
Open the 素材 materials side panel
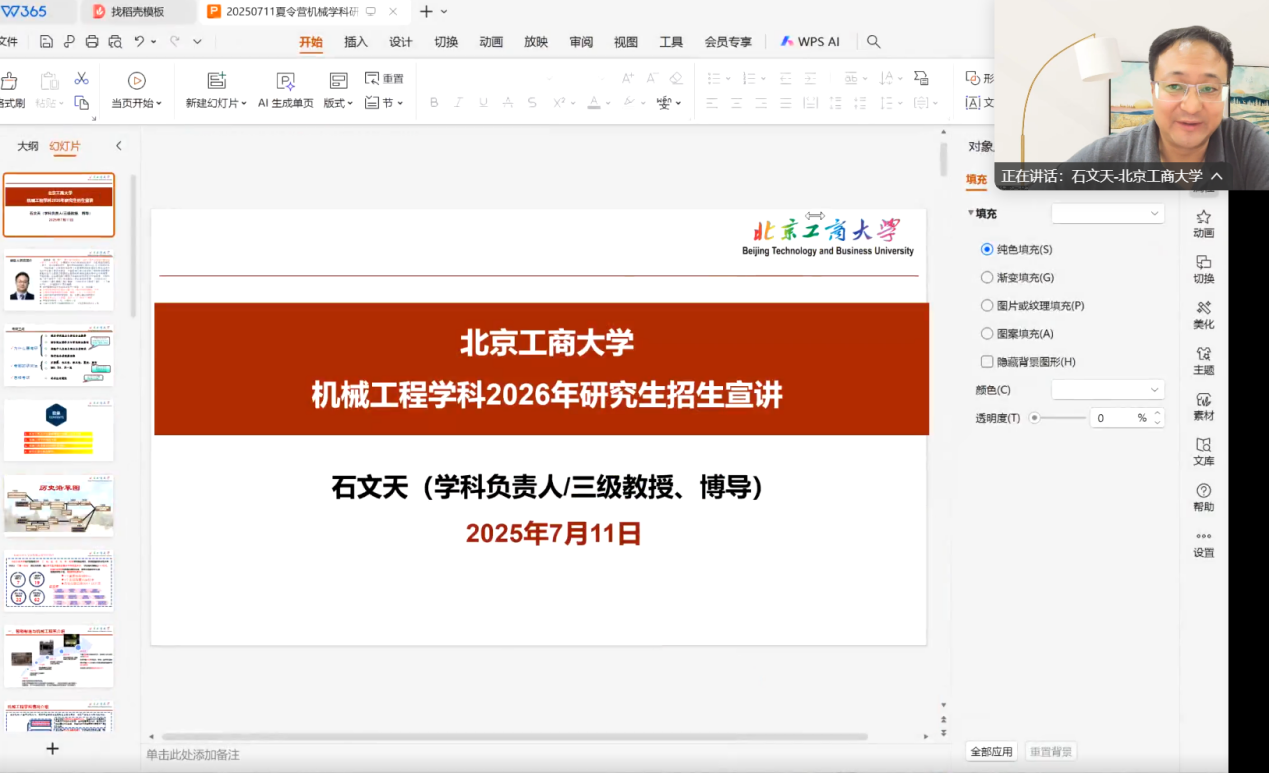(x=1203, y=405)
